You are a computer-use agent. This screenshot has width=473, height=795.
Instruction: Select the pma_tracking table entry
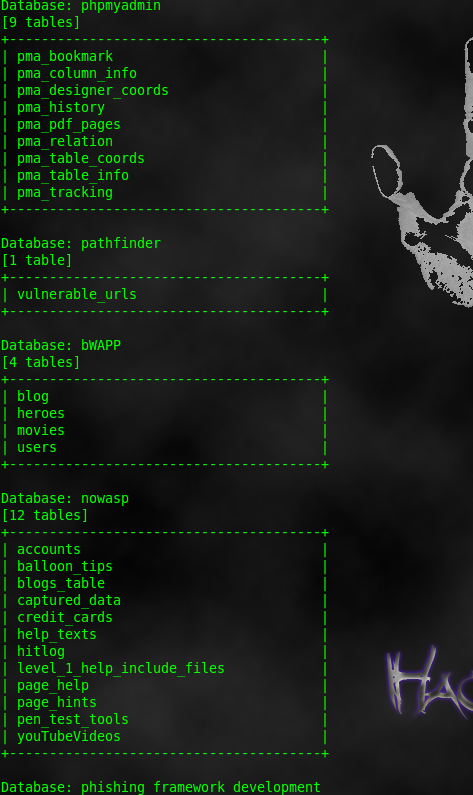65,193
